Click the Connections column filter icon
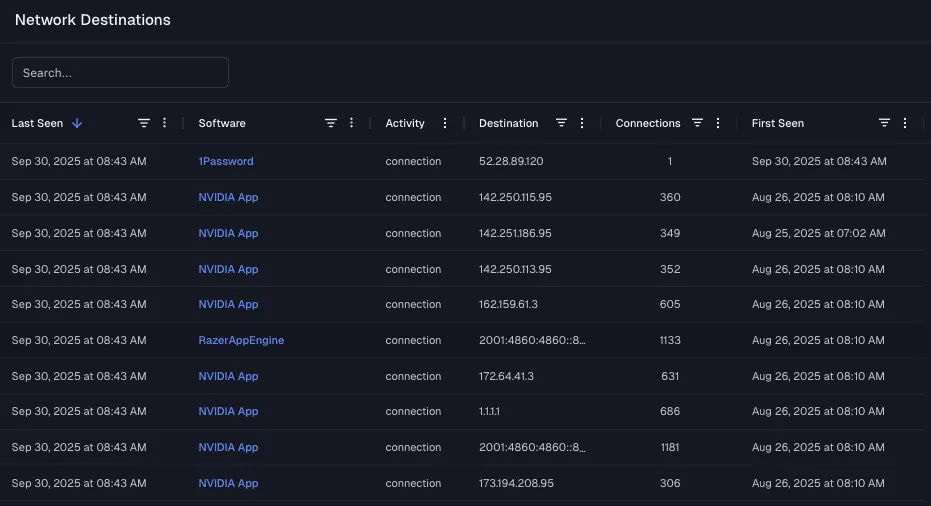 click(x=698, y=123)
